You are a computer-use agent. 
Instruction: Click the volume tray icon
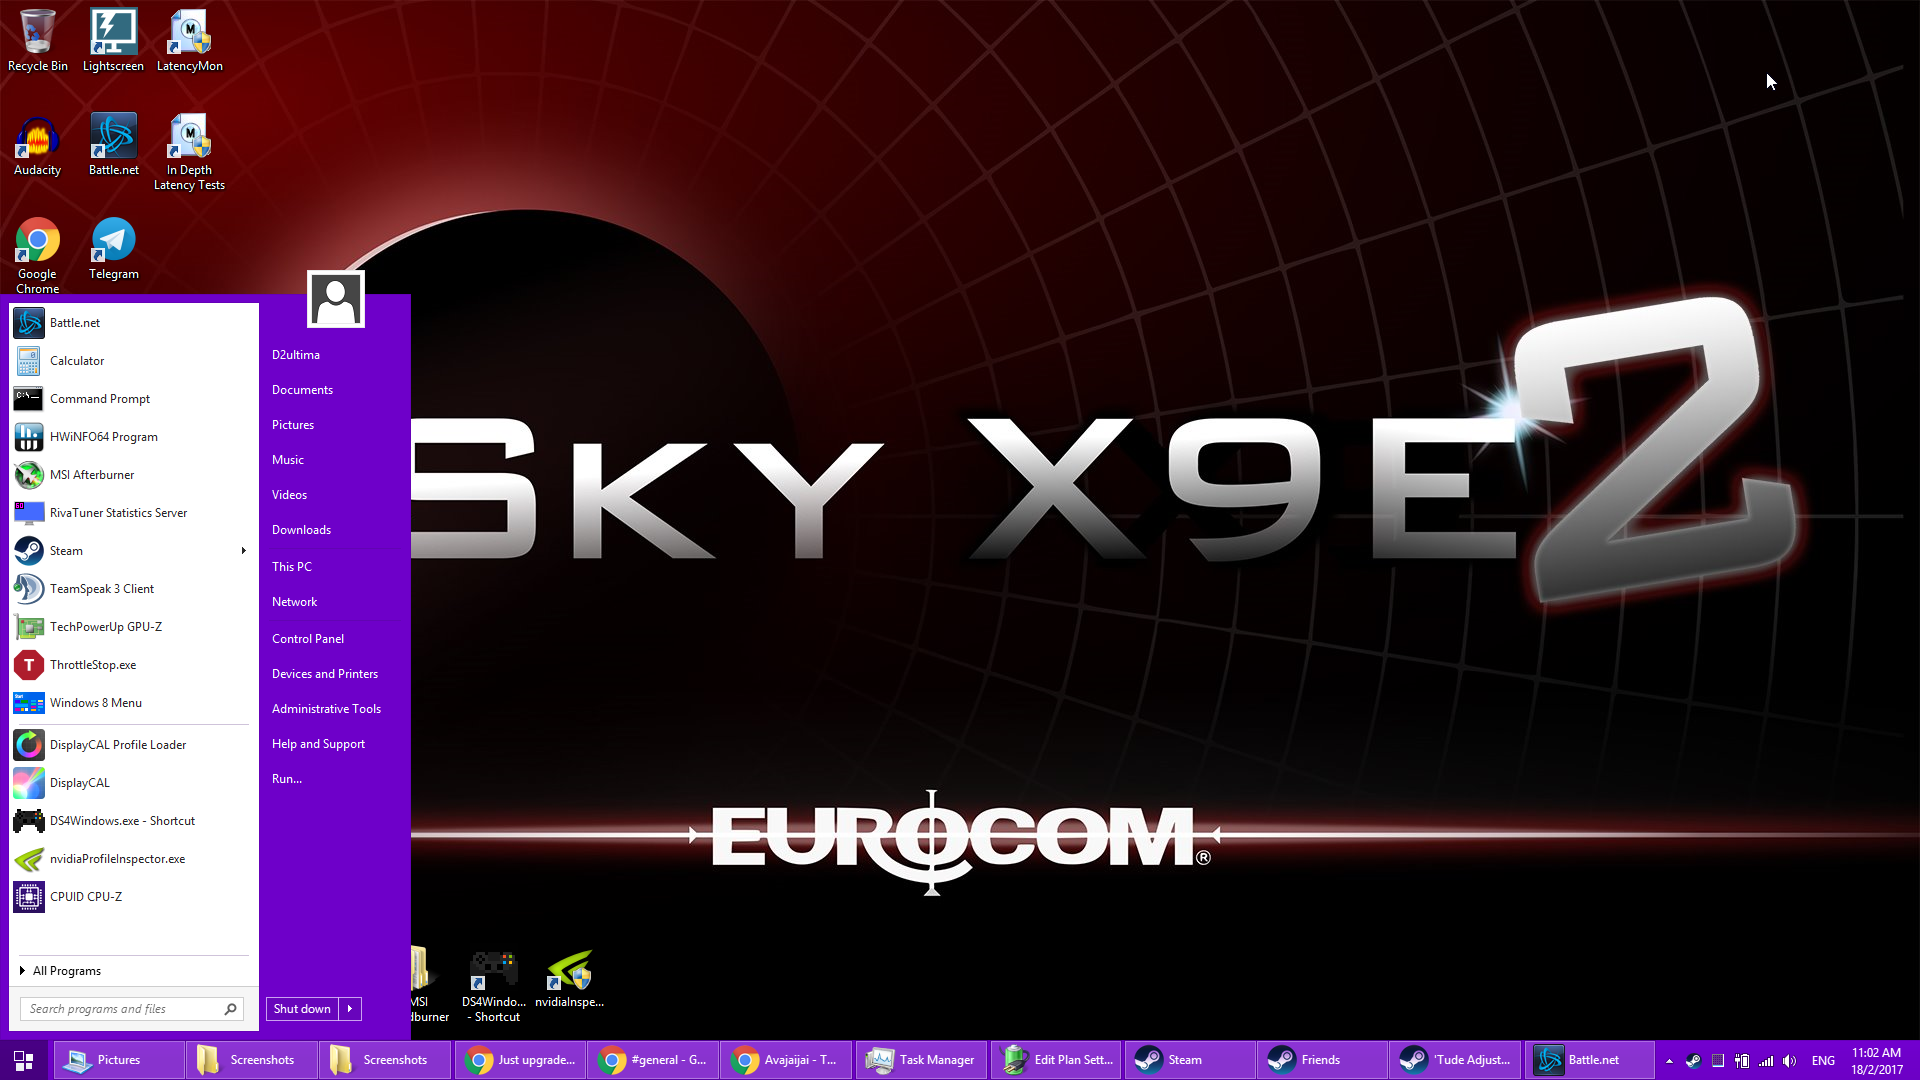(1790, 1061)
